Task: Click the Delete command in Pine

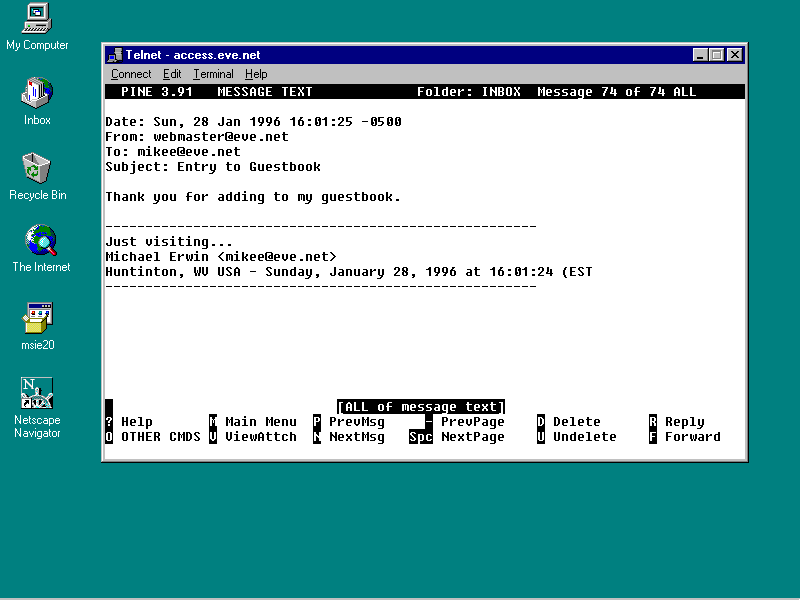Action: [576, 422]
